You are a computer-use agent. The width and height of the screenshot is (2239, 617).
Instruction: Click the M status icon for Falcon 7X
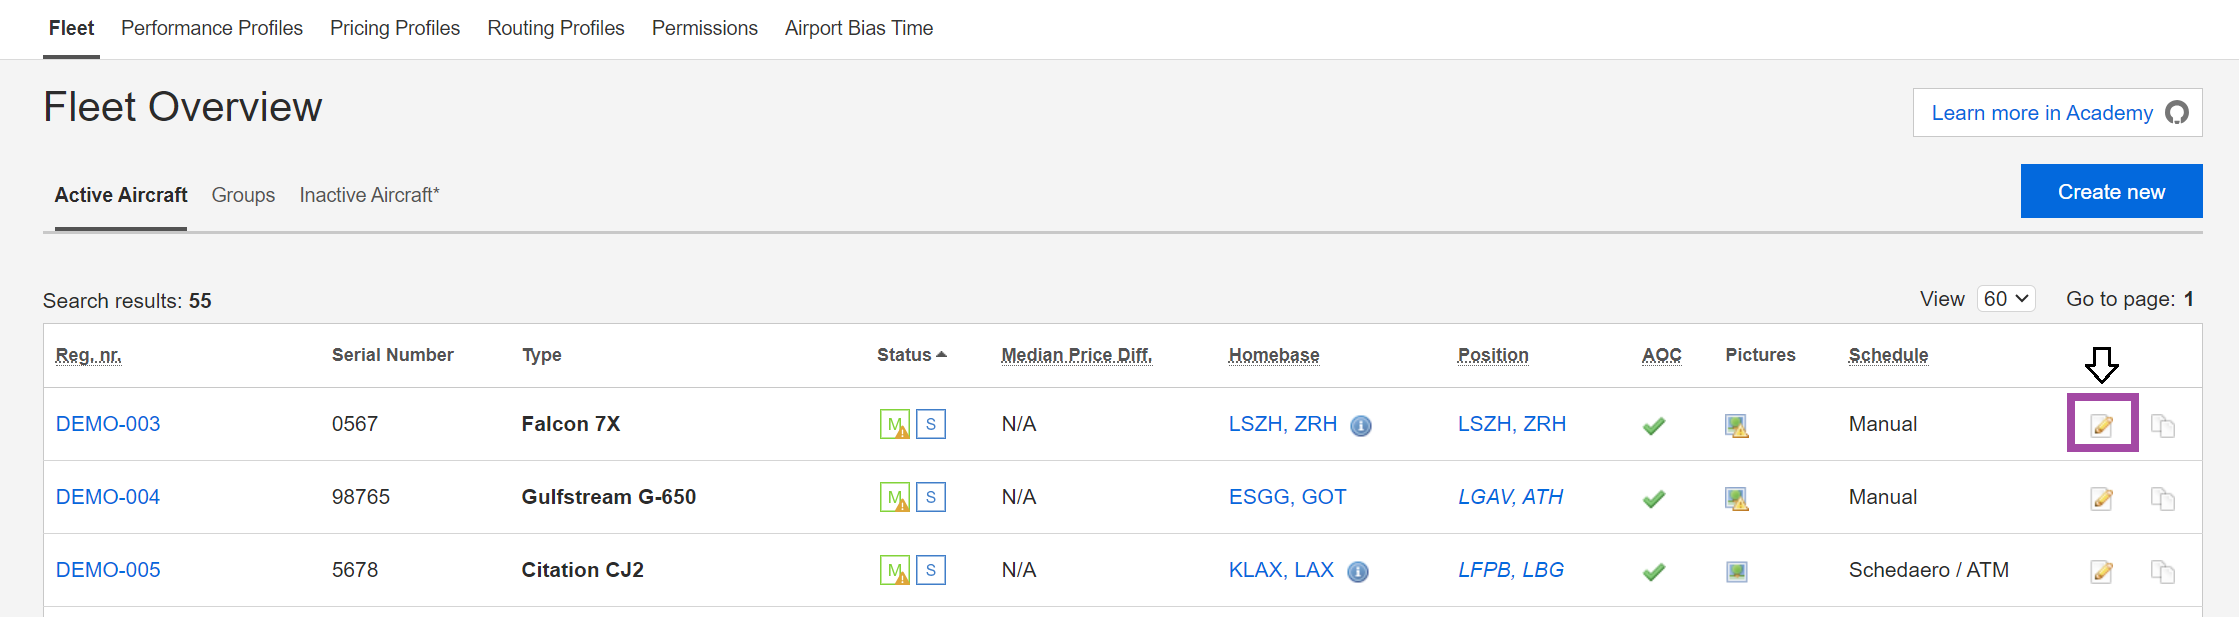pyautogui.click(x=895, y=424)
